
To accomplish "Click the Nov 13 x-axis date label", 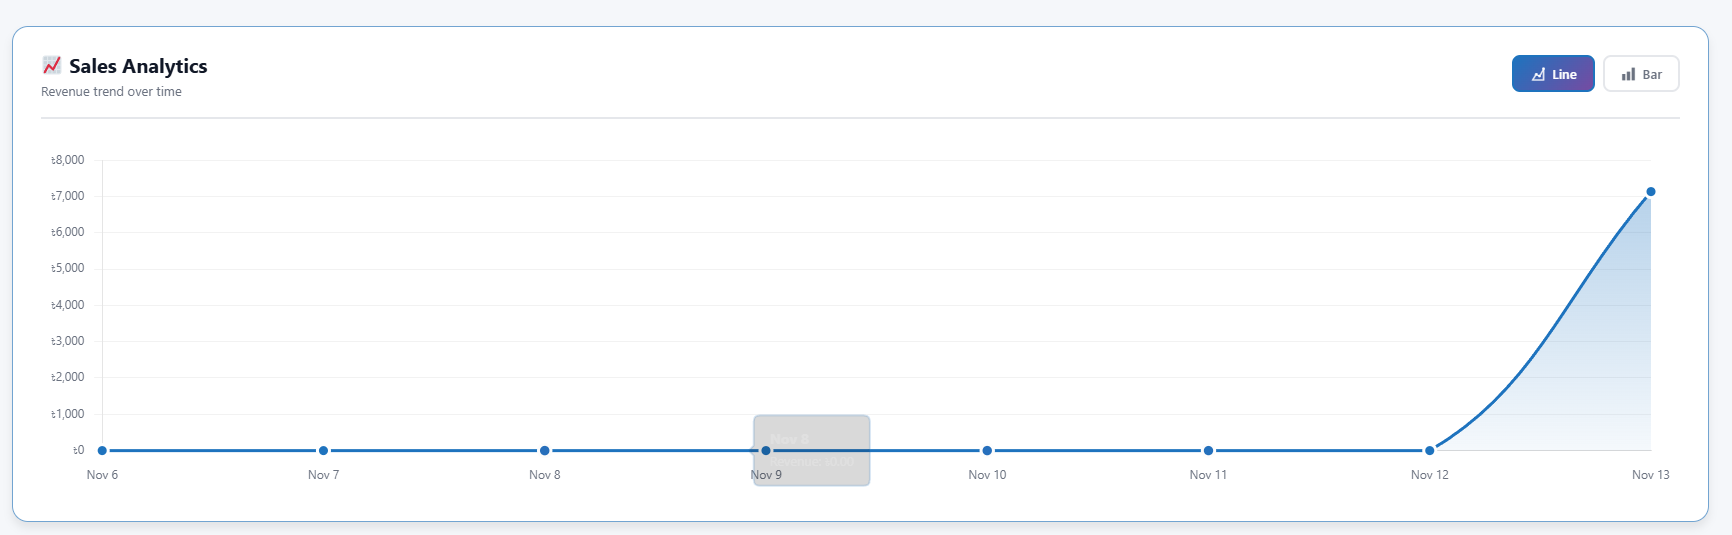I will tap(1650, 475).
